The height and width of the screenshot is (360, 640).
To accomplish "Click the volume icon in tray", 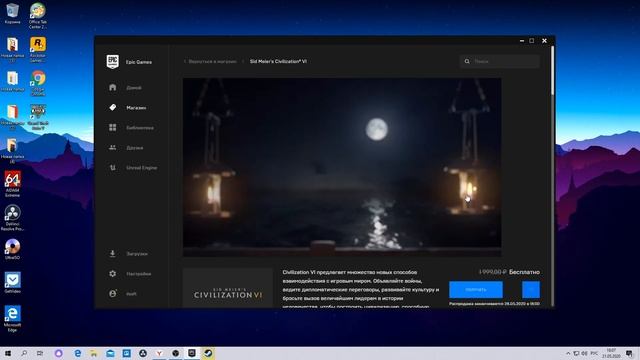I will coord(584,353).
